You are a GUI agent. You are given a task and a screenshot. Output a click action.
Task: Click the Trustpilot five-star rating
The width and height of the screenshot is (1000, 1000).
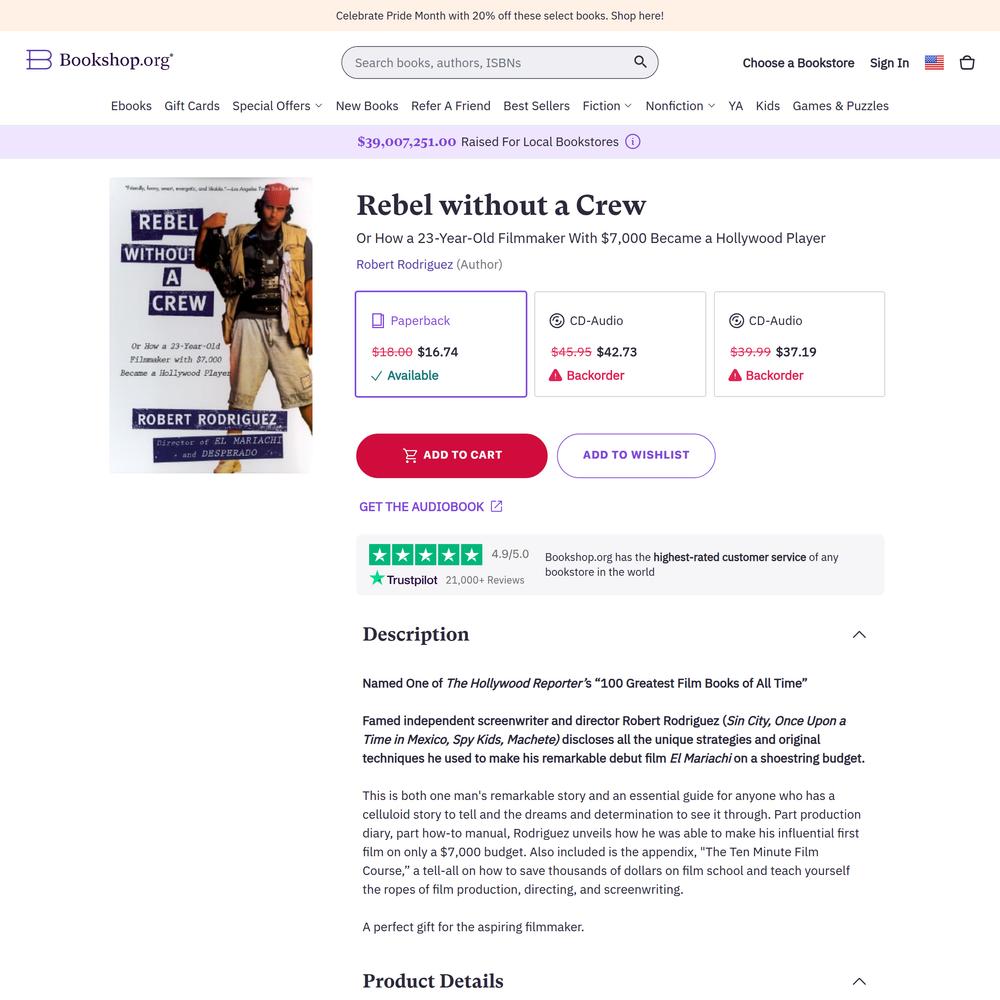point(425,555)
